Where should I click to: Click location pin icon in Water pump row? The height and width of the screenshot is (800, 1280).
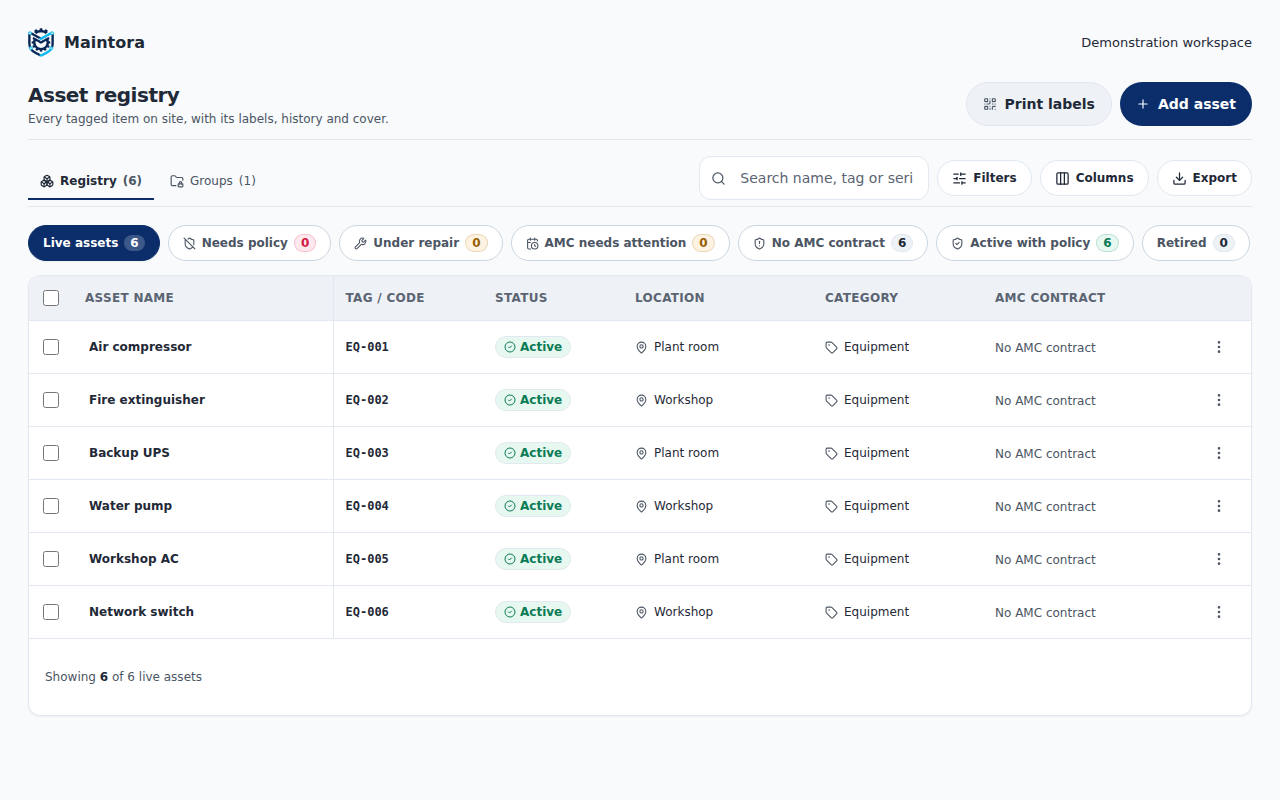641,506
